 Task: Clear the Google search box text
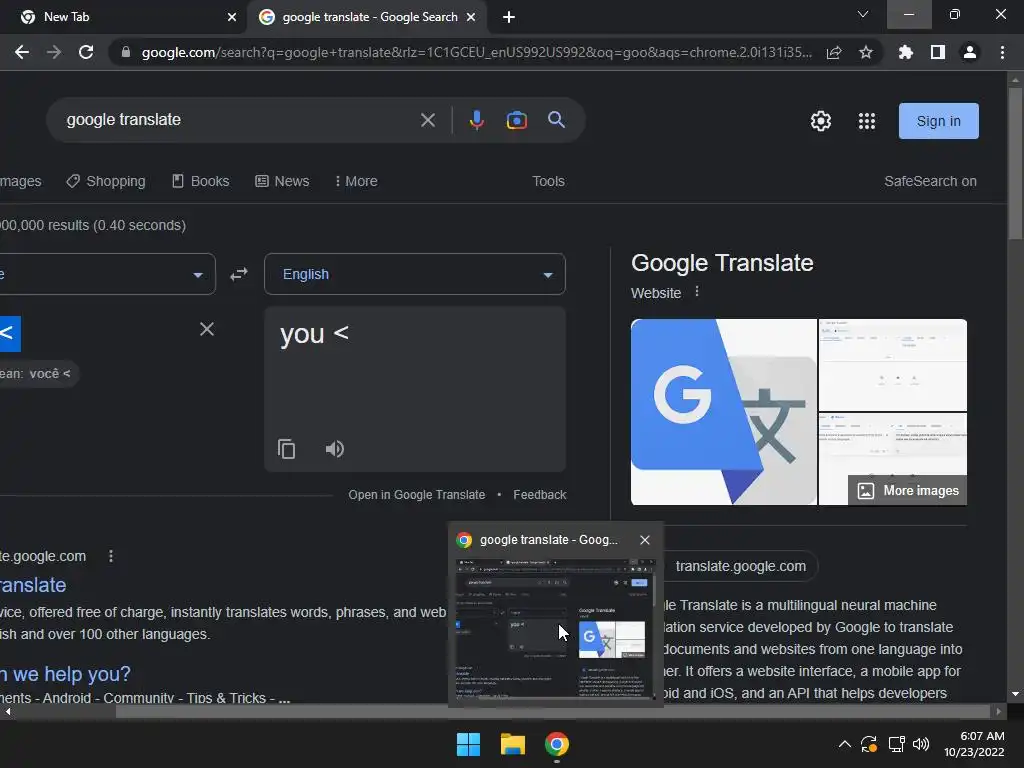coord(428,120)
